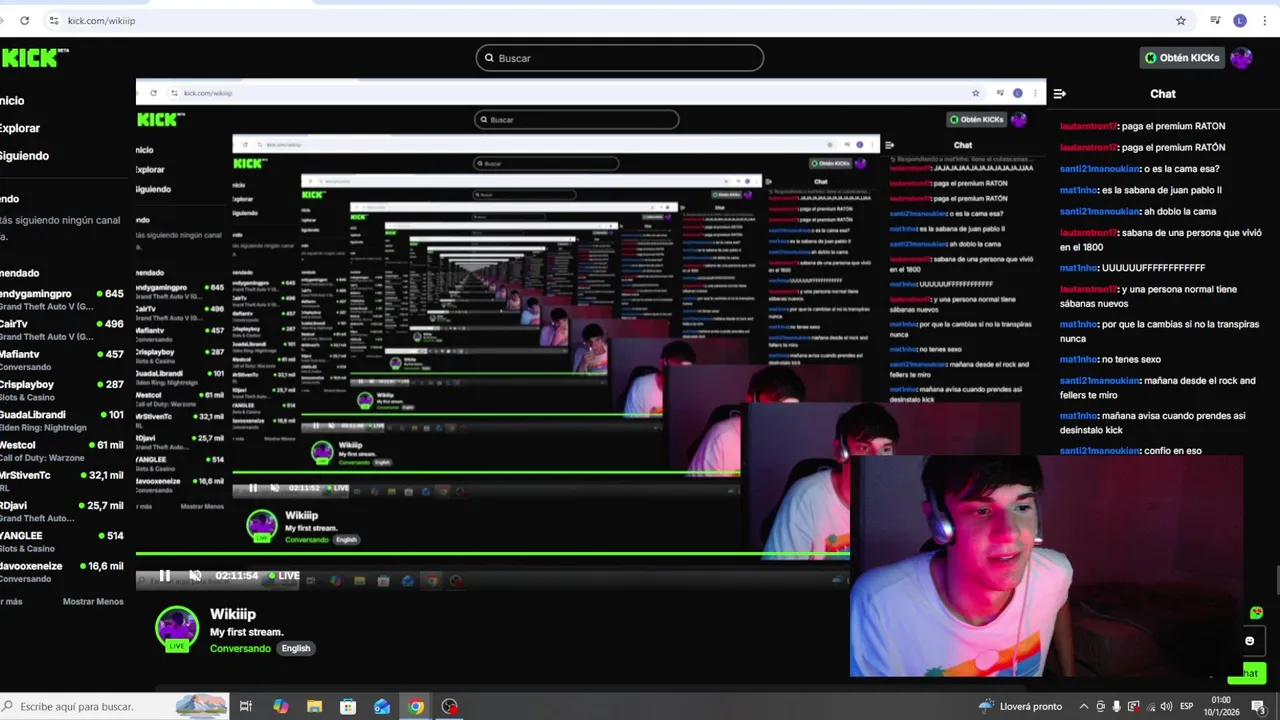Focus the Buscar search field
Screen dimensions: 1280x720
click(x=620, y=58)
